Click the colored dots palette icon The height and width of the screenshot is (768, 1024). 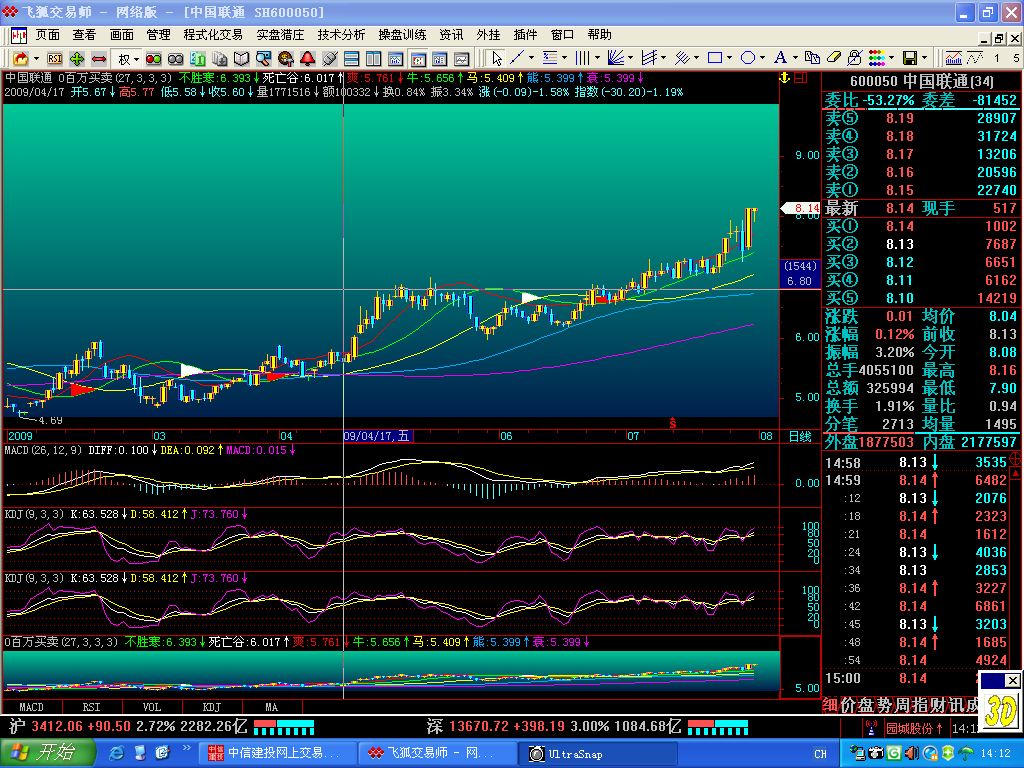pyautogui.click(x=877, y=58)
